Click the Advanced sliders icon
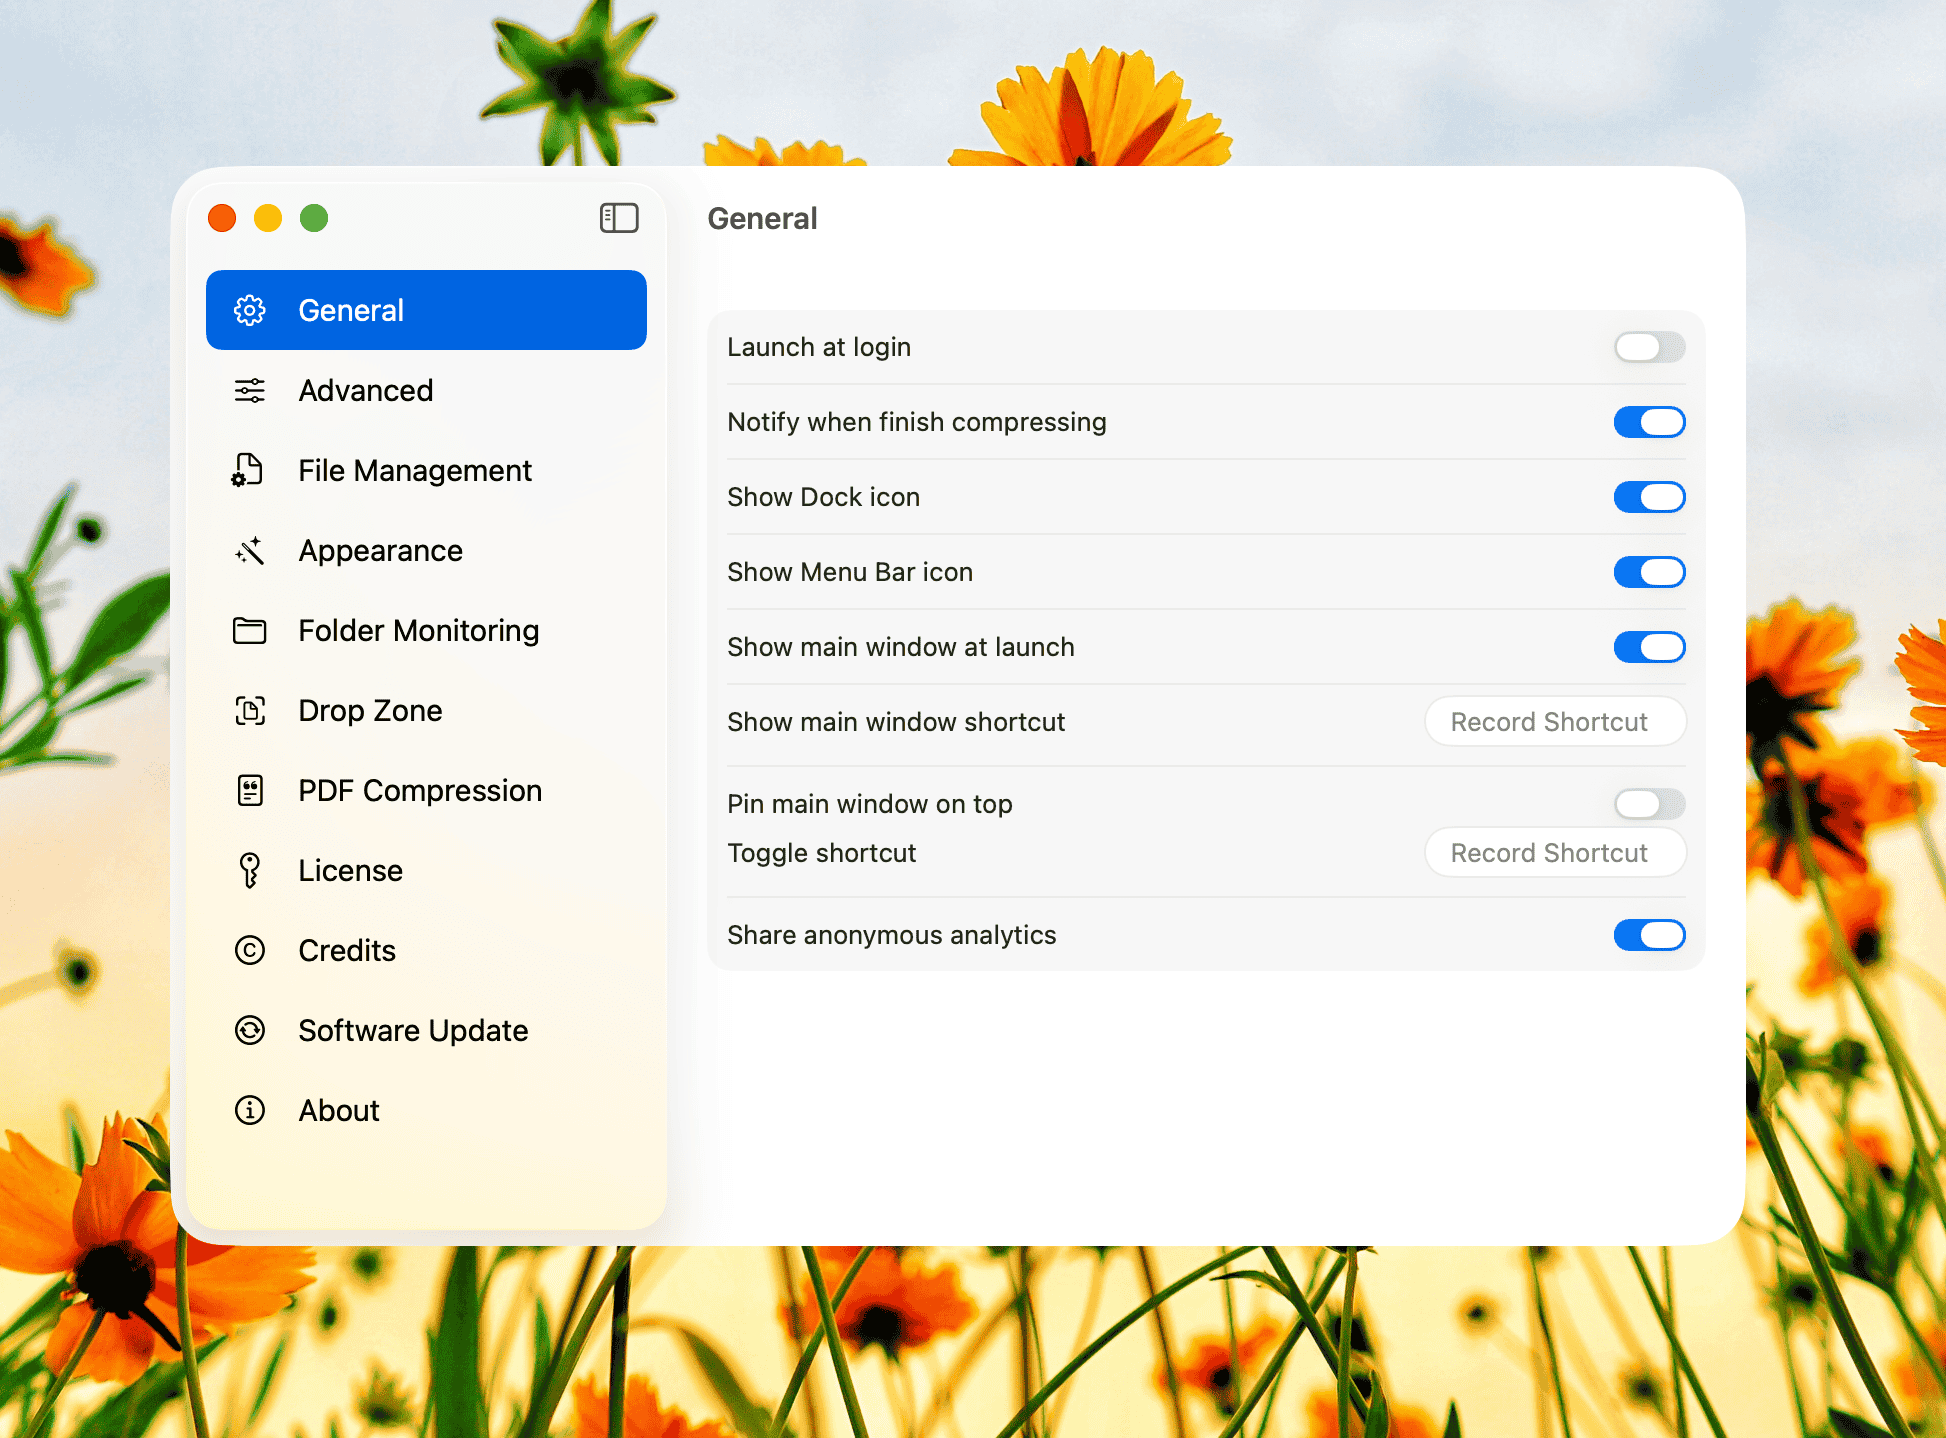1946x1438 pixels. pyautogui.click(x=250, y=391)
